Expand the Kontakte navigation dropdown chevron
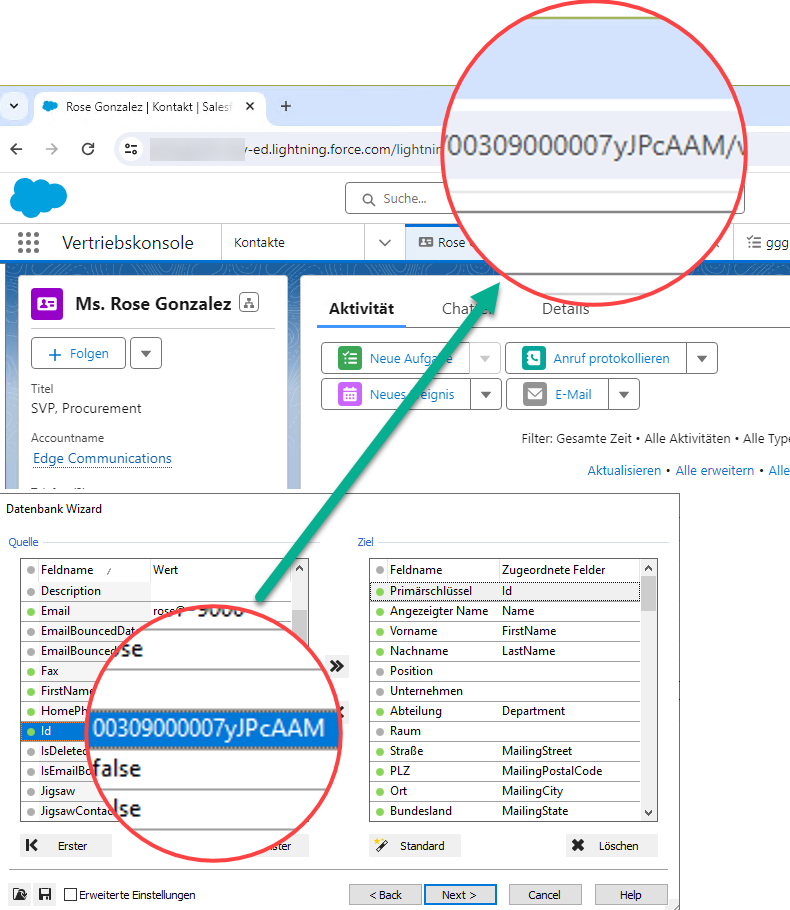 click(385, 243)
